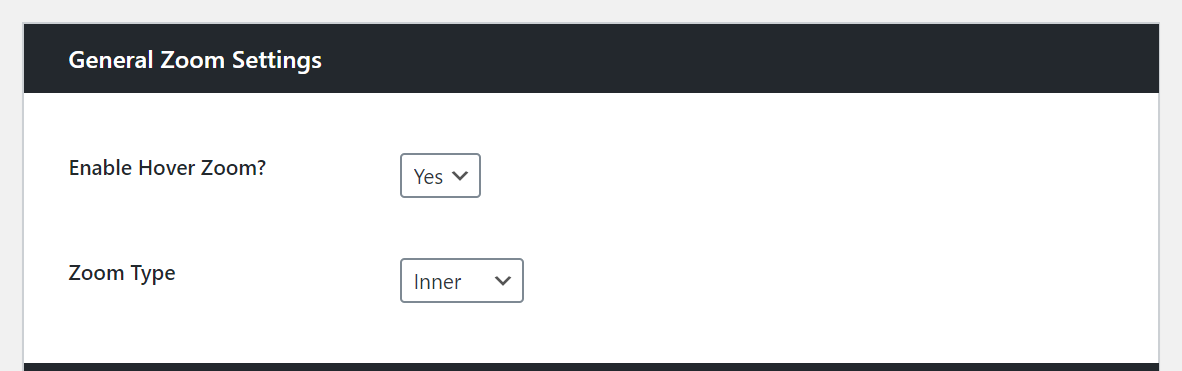This screenshot has height=371, width=1182.
Task: Click the Enable Hover Zoom? label
Action: [x=167, y=167]
